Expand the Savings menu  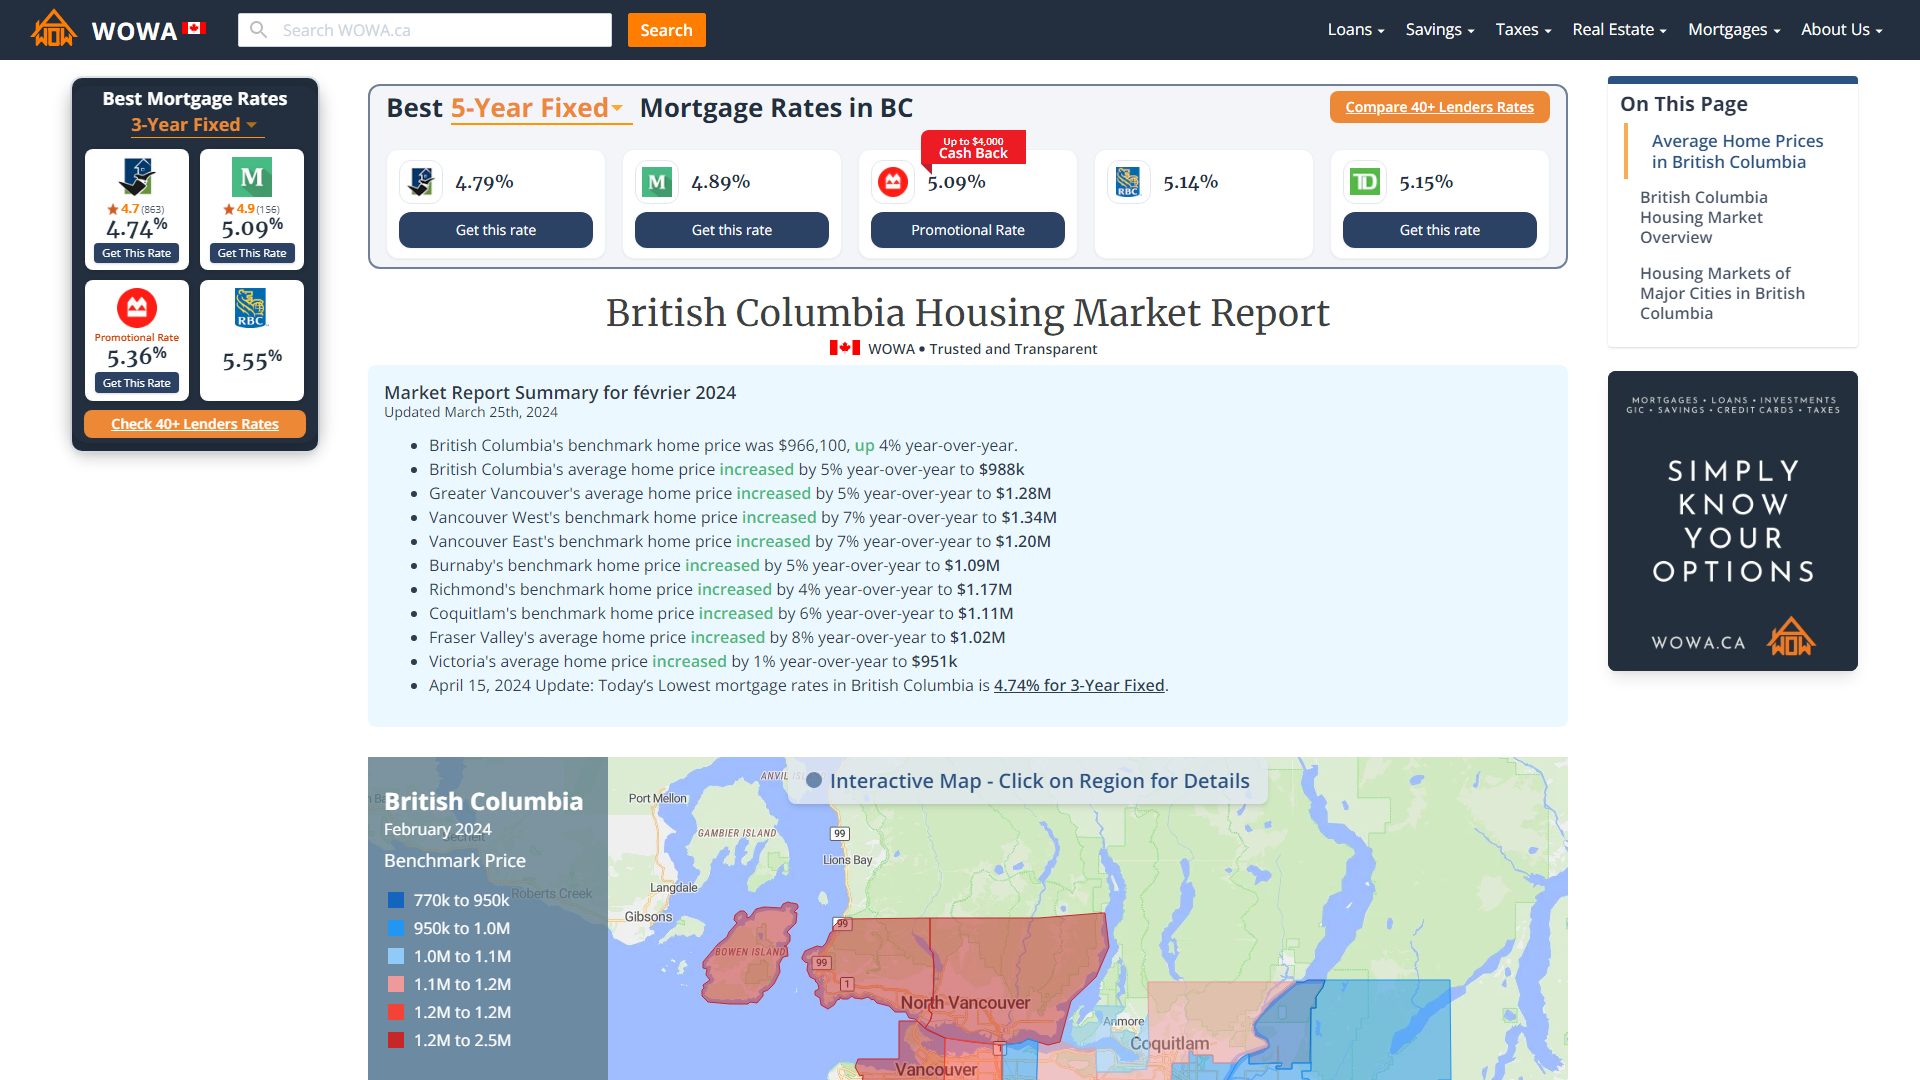pos(1440,30)
